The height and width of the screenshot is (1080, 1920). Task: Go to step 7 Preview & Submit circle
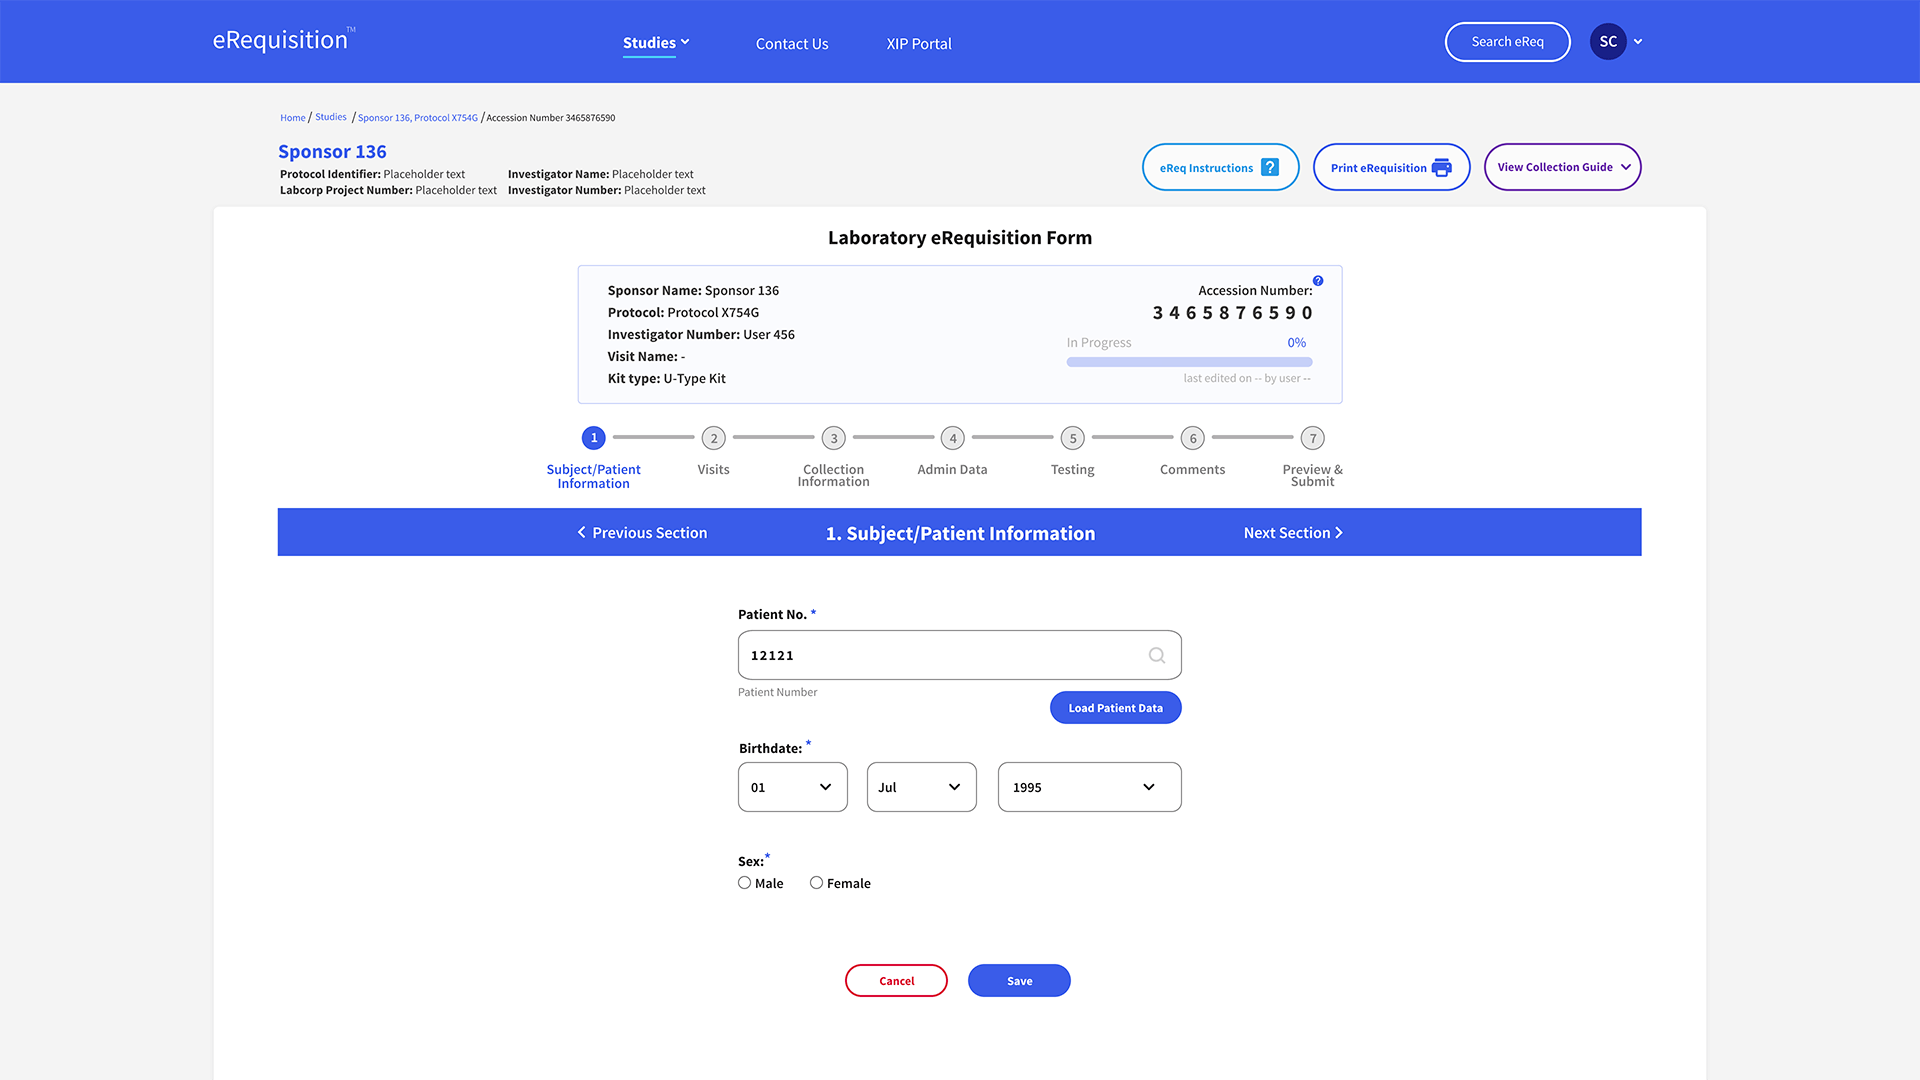click(1313, 438)
